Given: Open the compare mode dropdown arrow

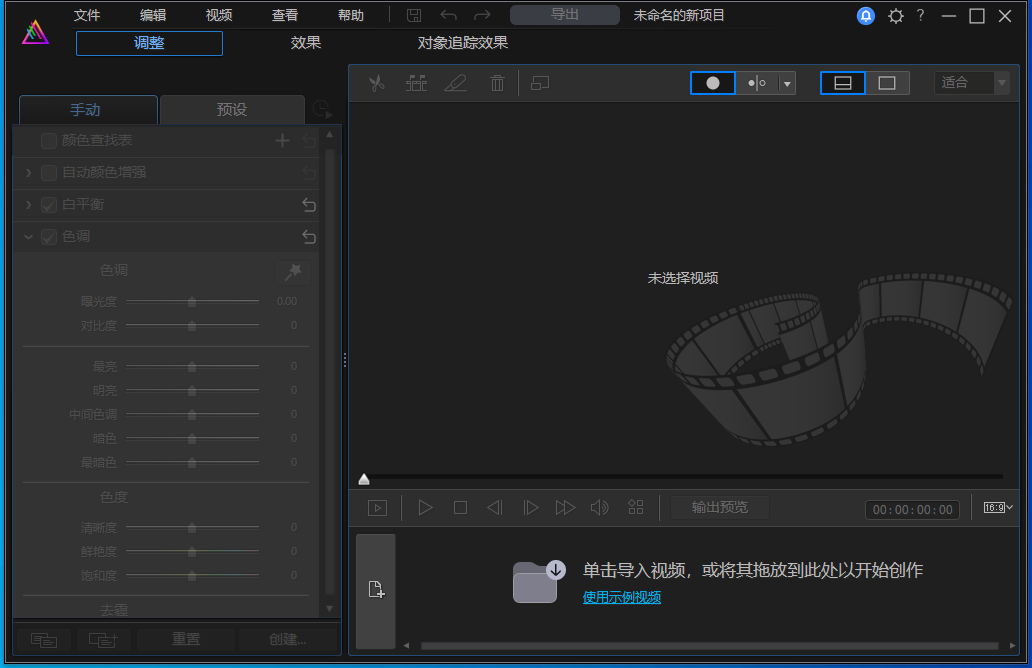Looking at the screenshot, I should [787, 84].
